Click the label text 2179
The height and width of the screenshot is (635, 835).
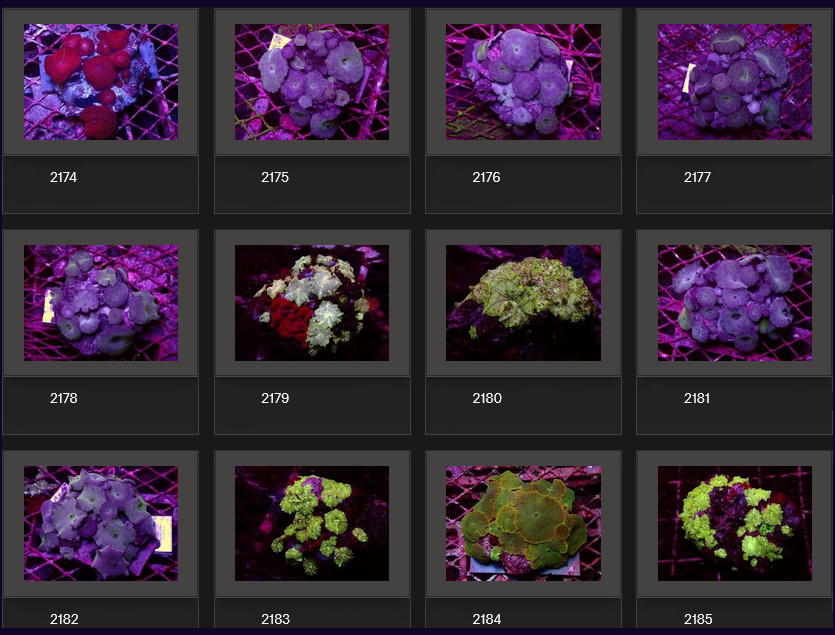coord(275,398)
